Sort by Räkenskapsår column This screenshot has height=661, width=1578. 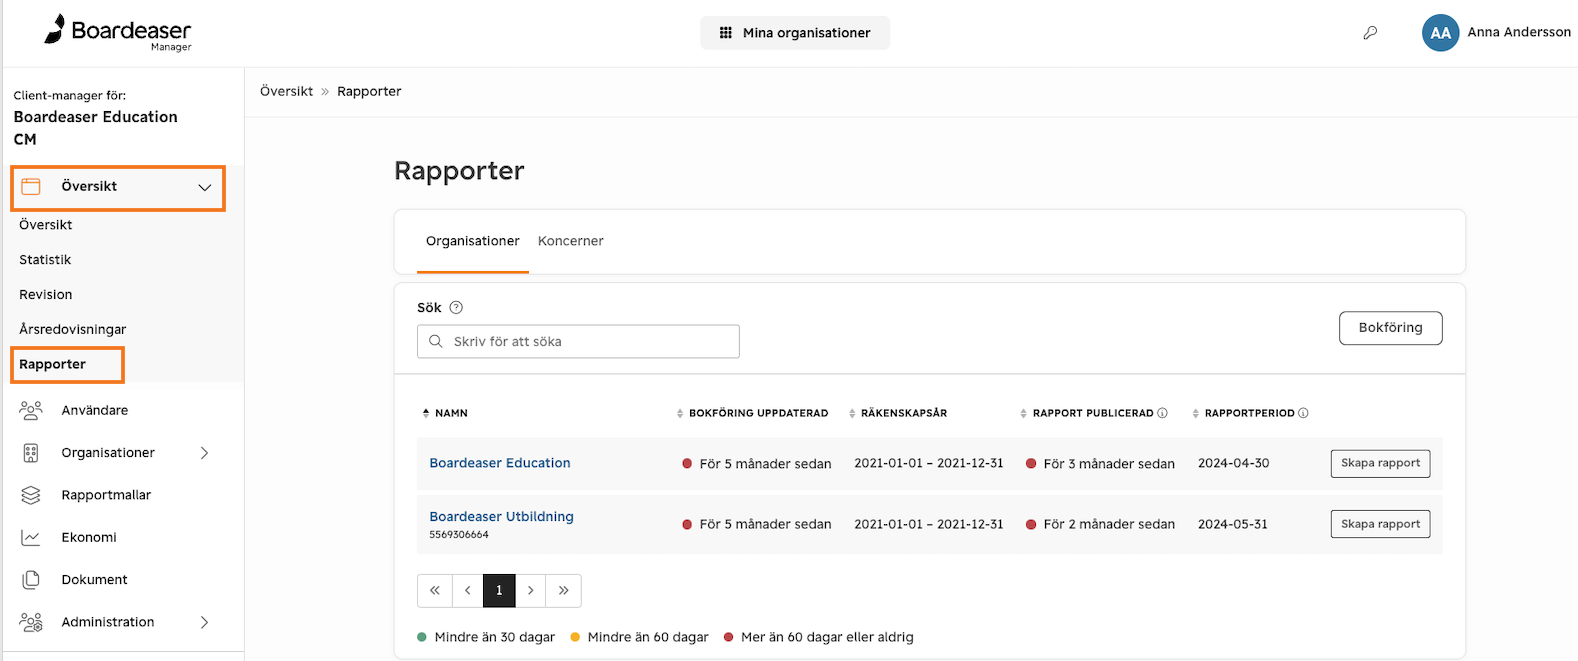(852, 413)
